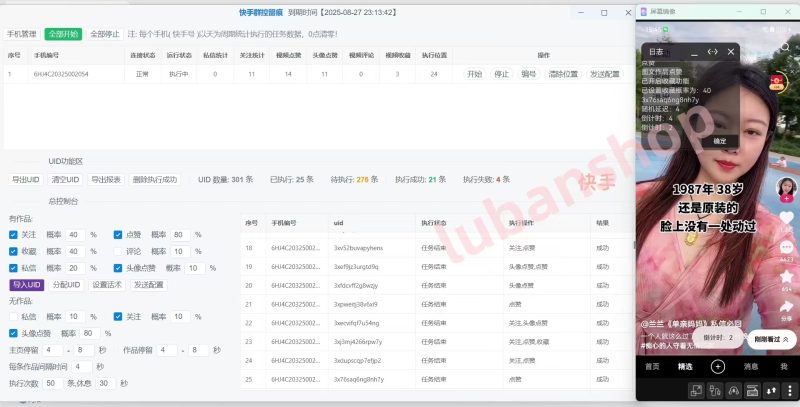
Task: Click the 私信 probability field showing 20
Action: click(x=75, y=268)
